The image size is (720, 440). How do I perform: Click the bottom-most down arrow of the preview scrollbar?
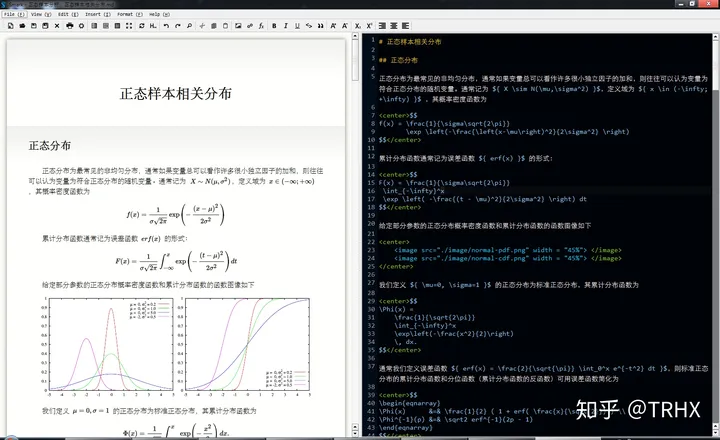pos(355,434)
